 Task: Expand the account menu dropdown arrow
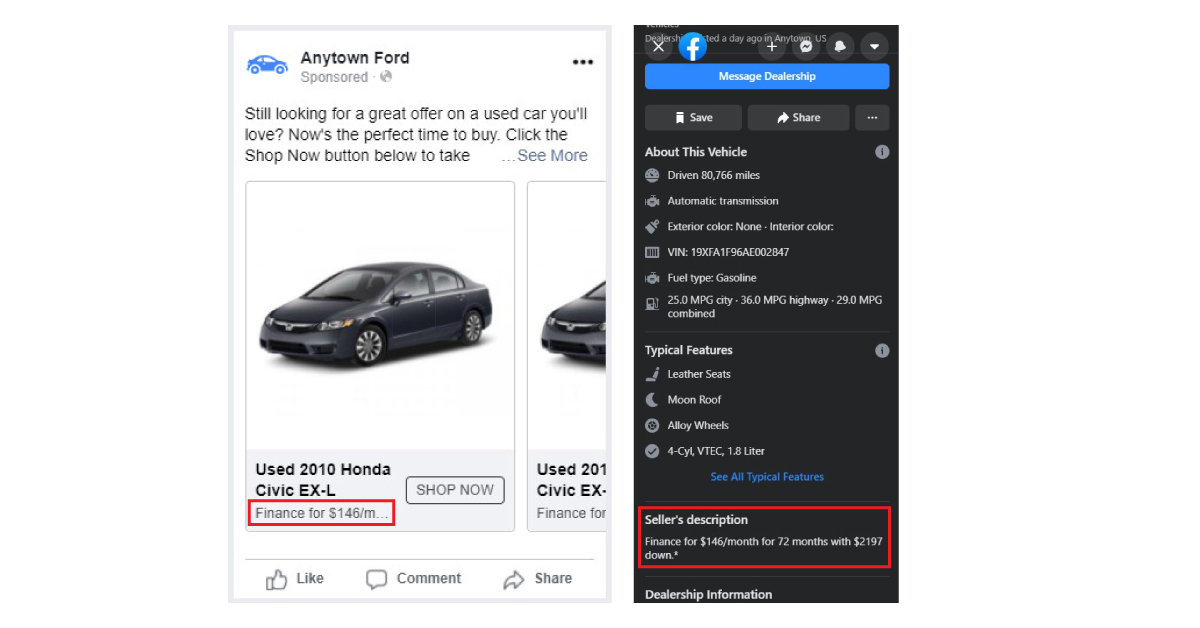(x=874, y=46)
